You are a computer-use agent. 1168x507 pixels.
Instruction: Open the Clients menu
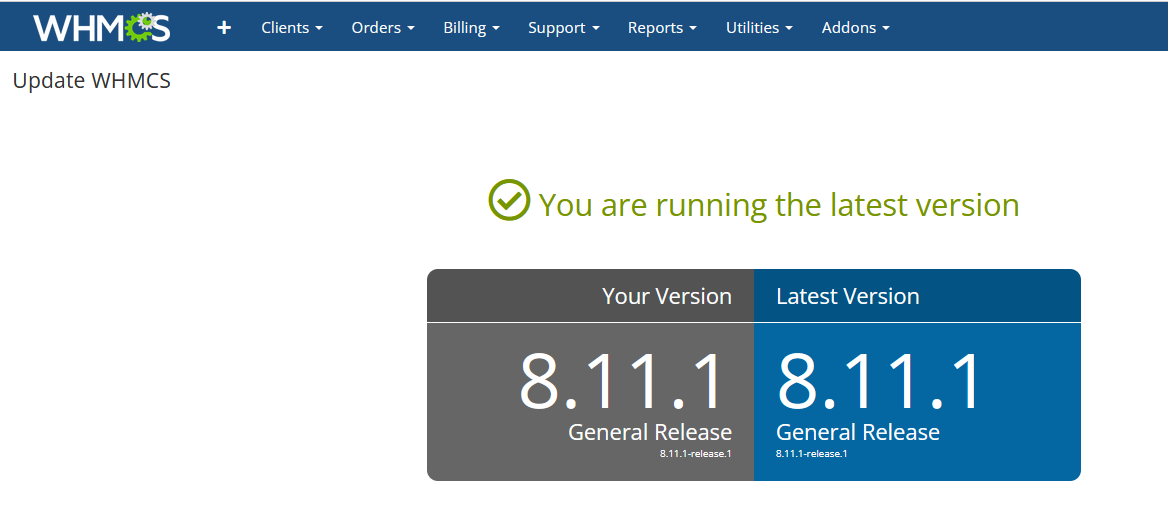tap(292, 28)
